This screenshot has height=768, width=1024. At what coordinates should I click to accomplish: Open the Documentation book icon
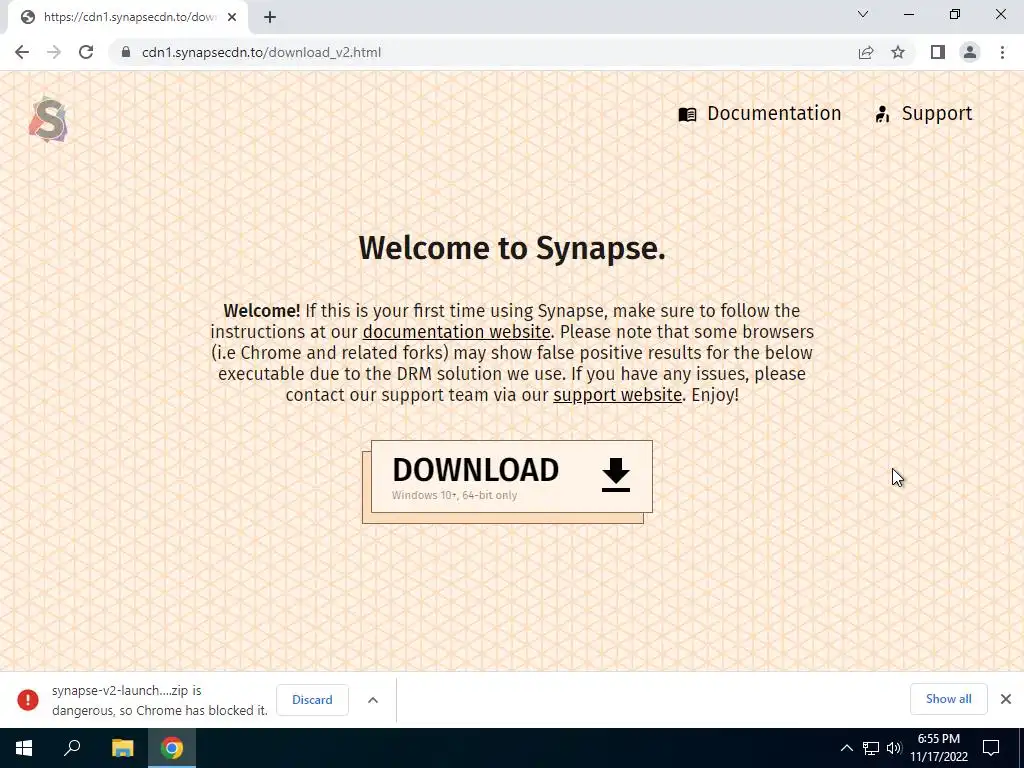[x=687, y=114]
